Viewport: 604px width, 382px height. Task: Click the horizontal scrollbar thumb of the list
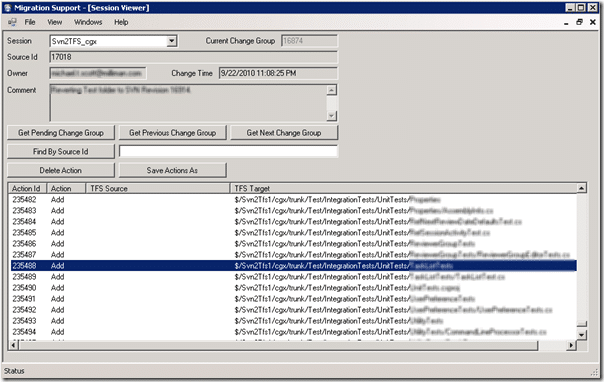278,345
